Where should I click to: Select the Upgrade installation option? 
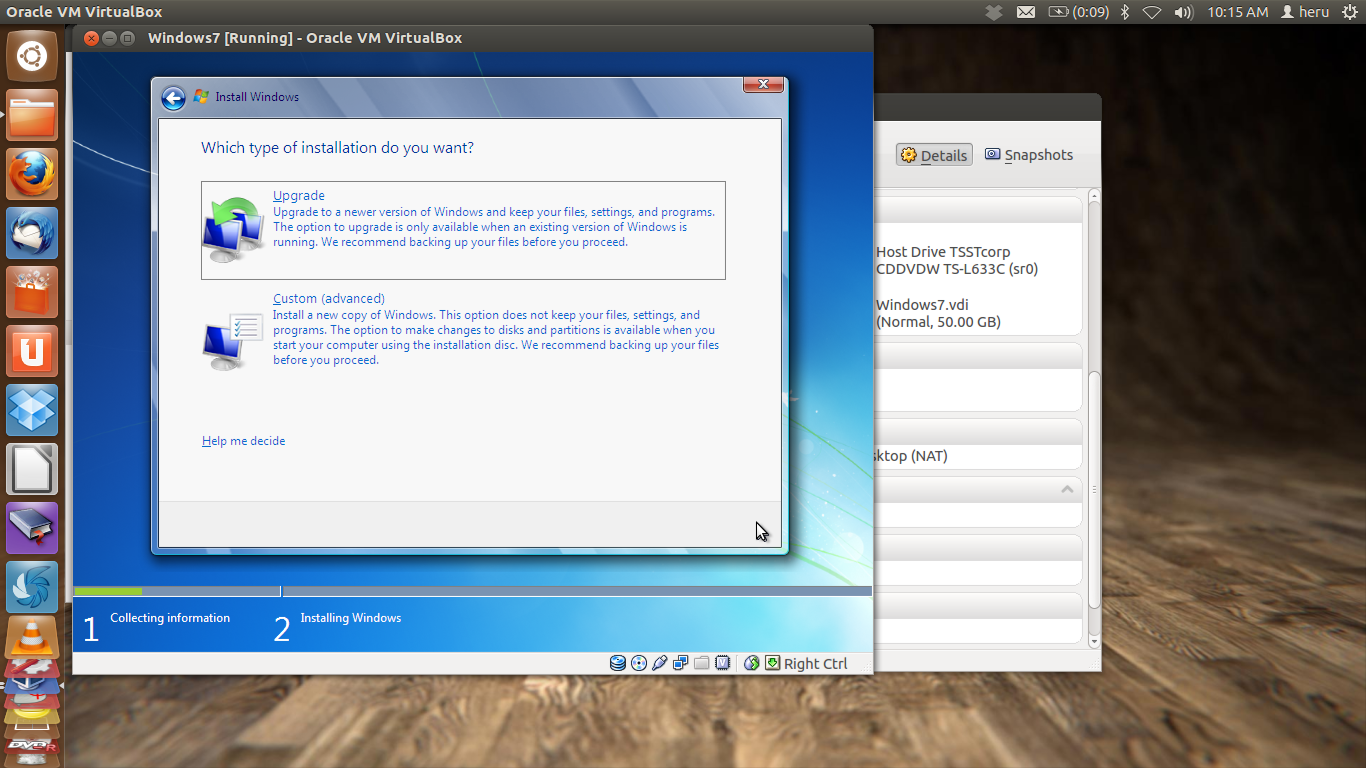(x=463, y=230)
